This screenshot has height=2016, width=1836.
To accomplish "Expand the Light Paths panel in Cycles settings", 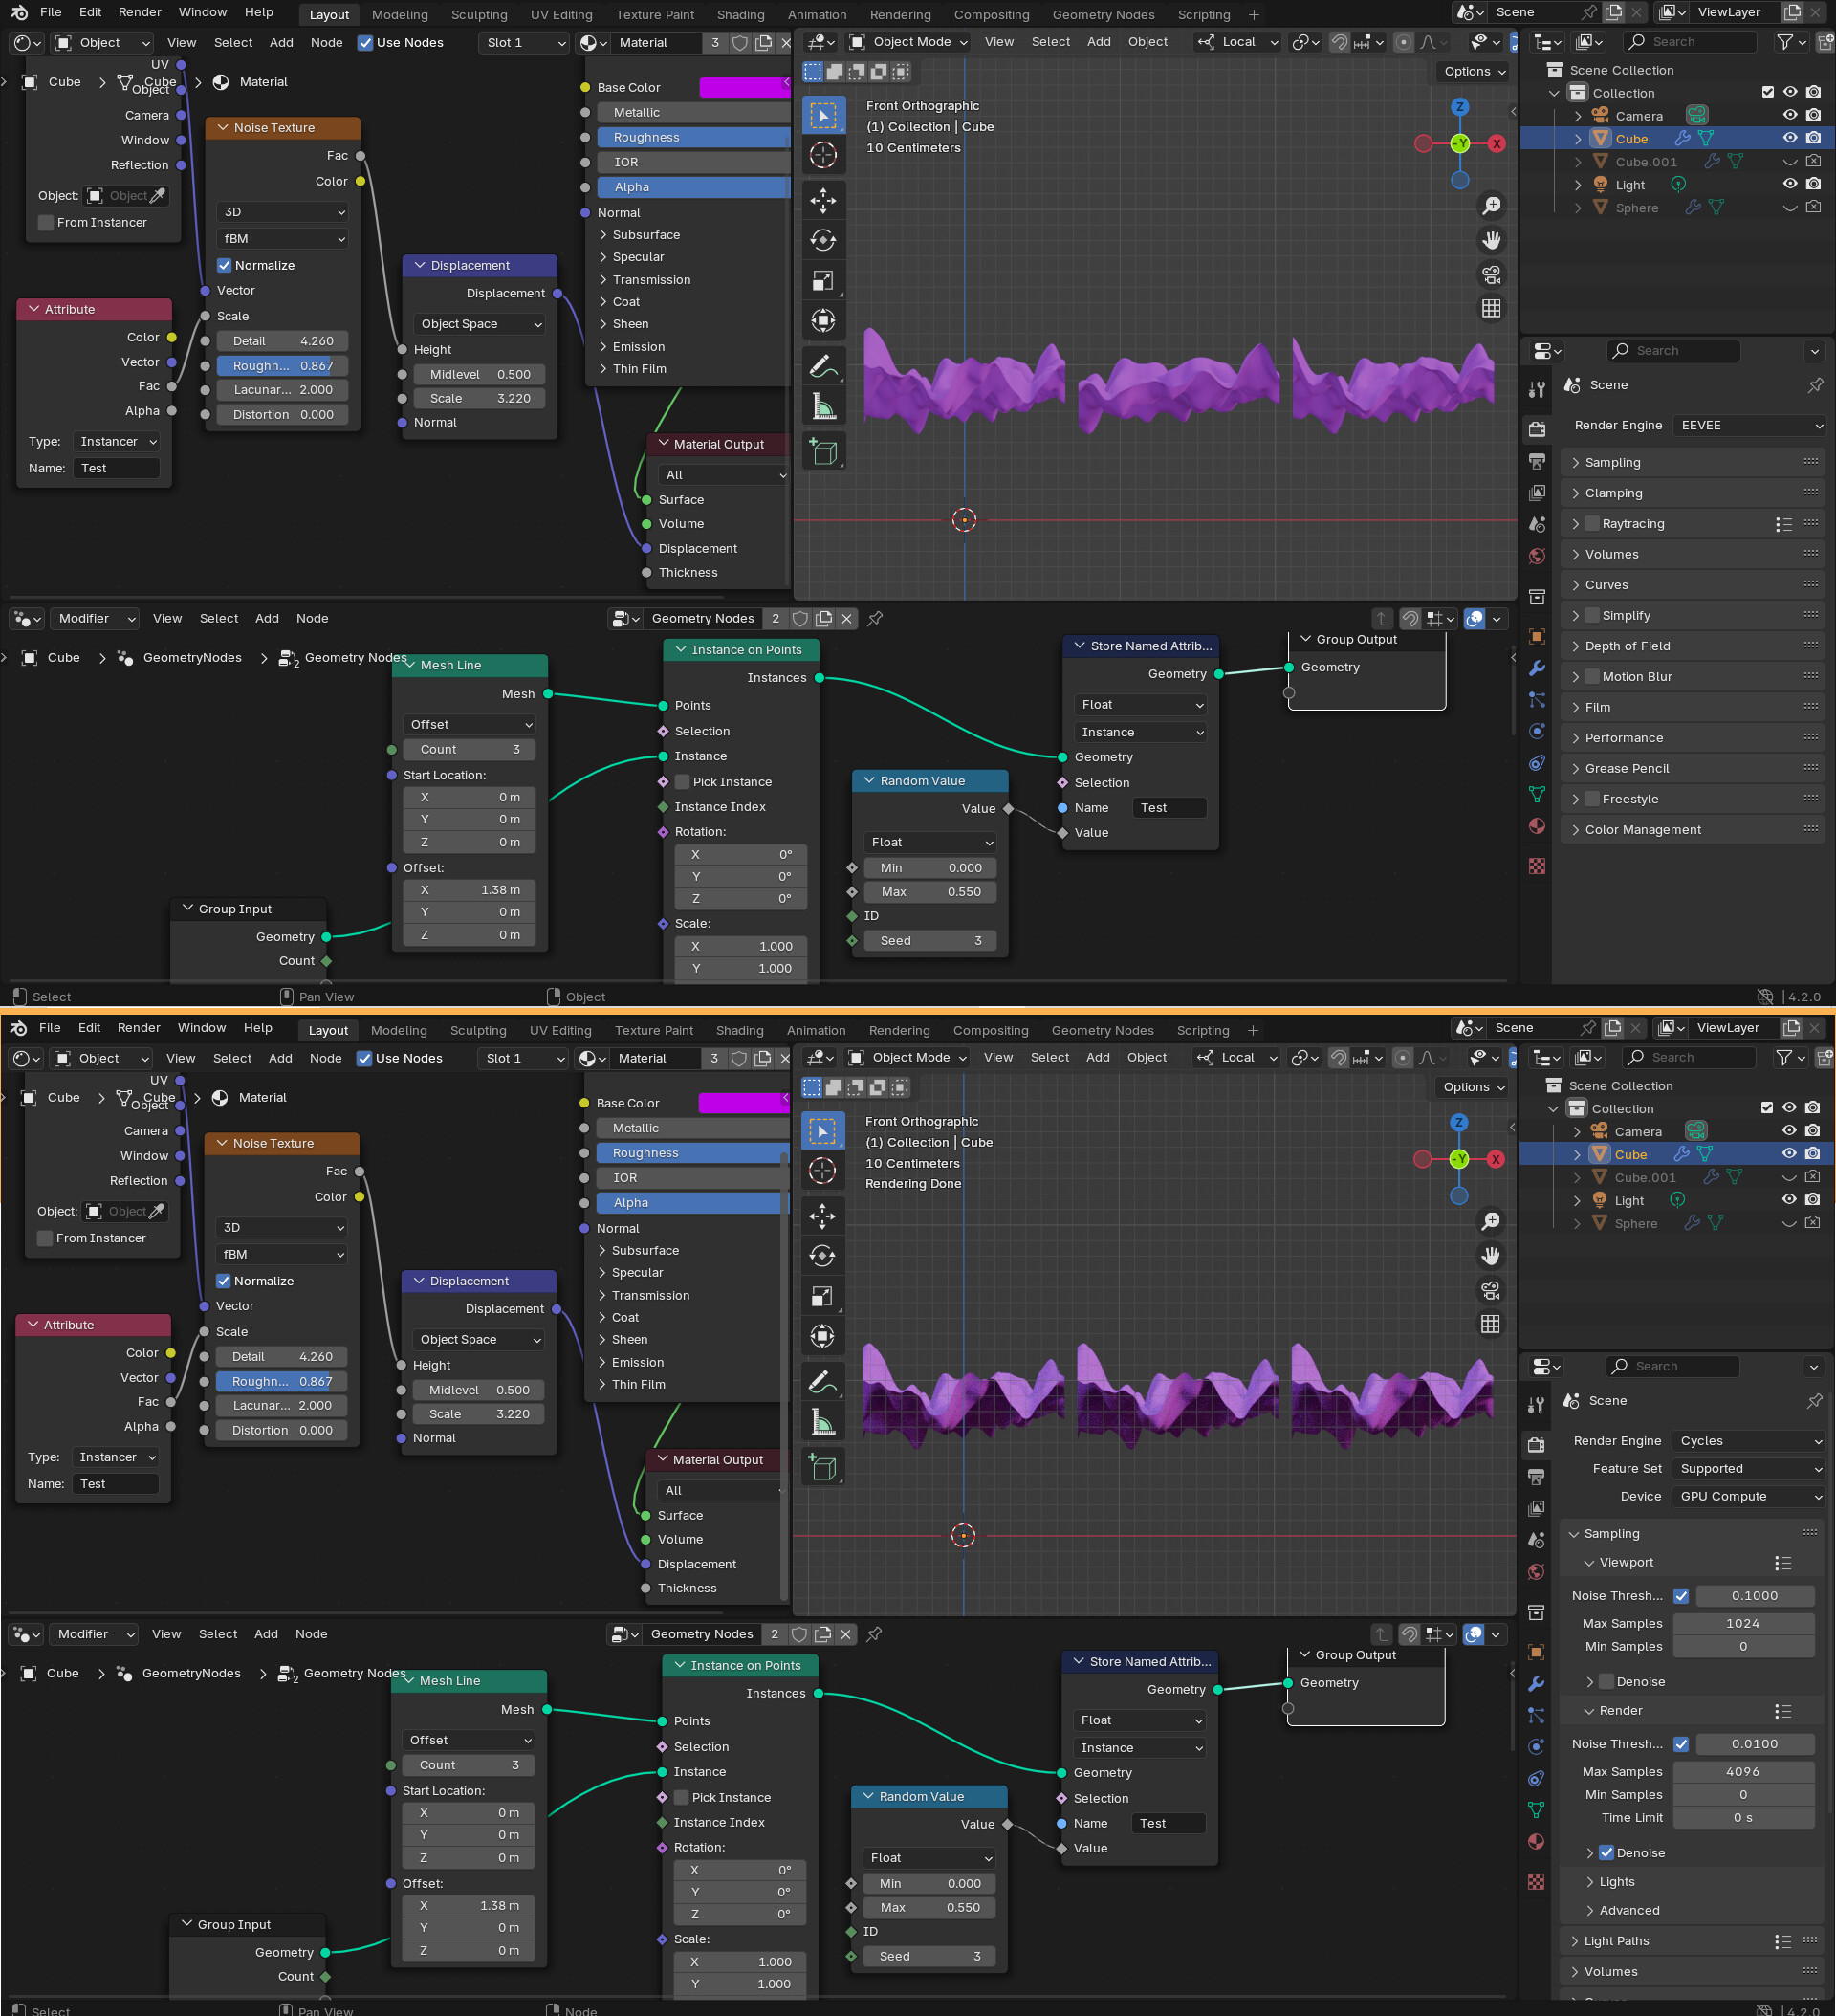I will [x=1692, y=1941].
